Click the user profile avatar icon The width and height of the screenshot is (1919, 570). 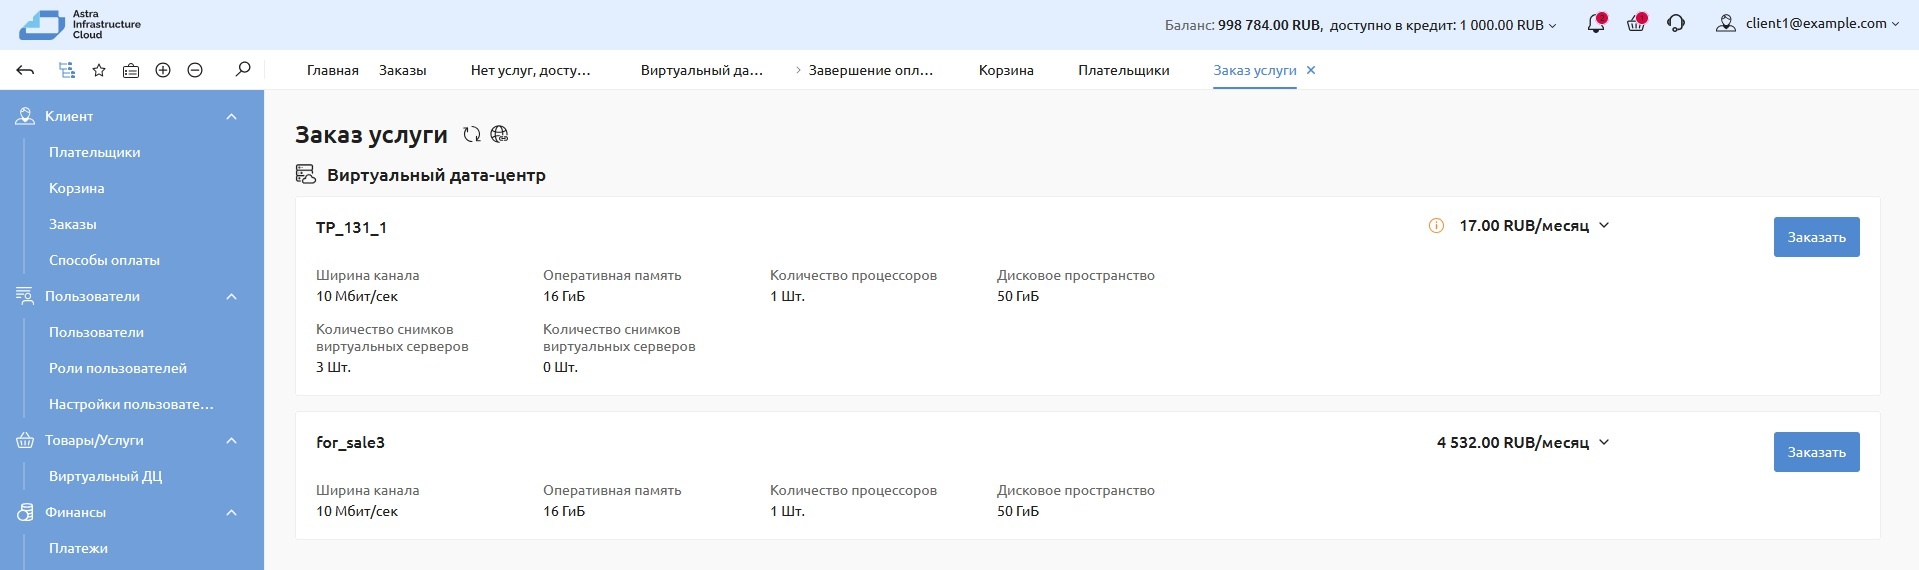1725,23
